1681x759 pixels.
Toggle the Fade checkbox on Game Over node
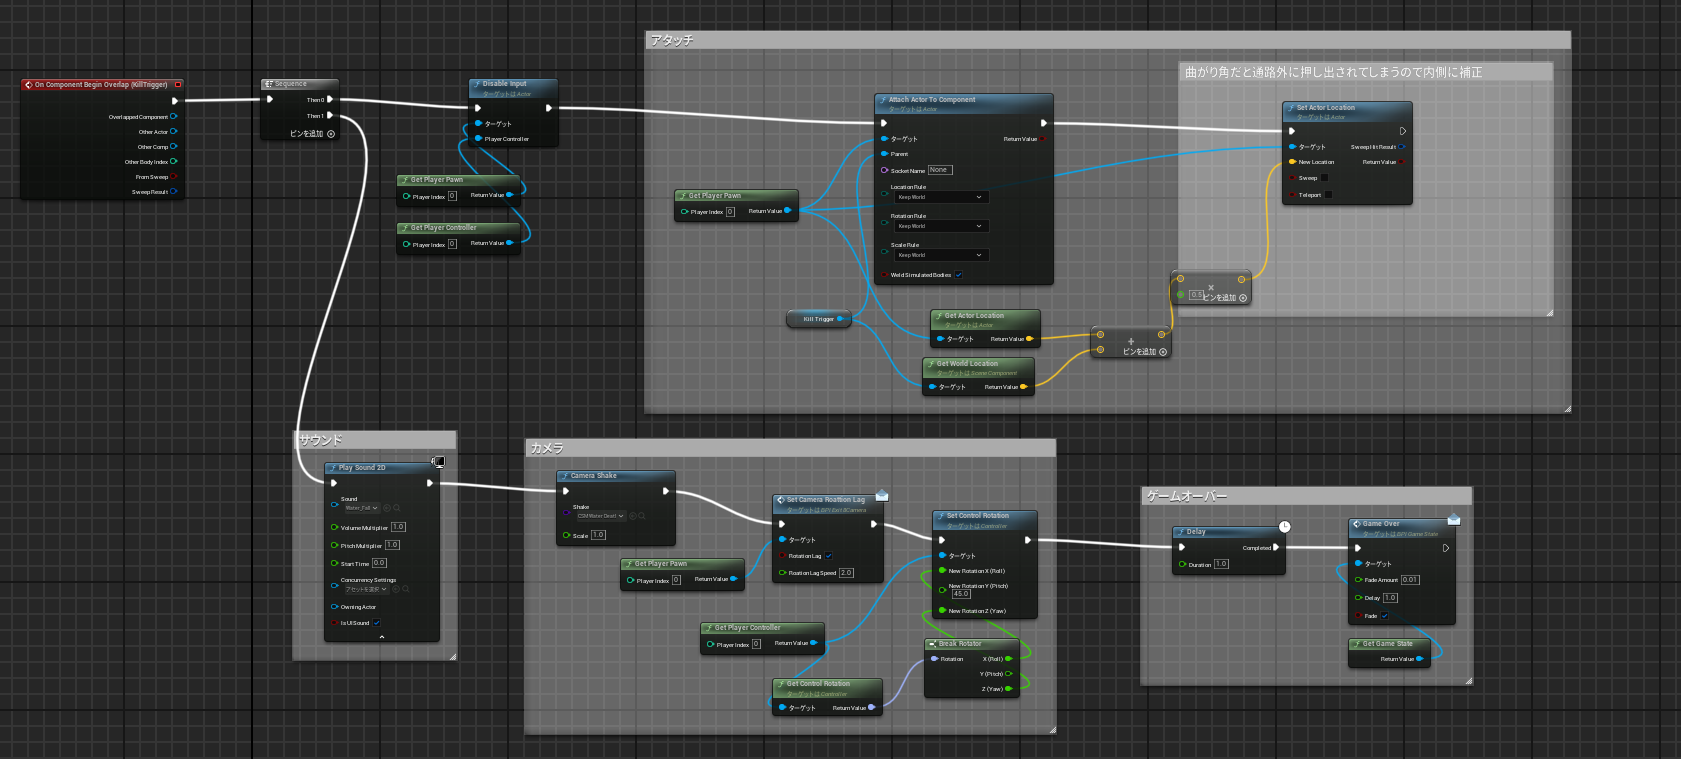[1385, 616]
